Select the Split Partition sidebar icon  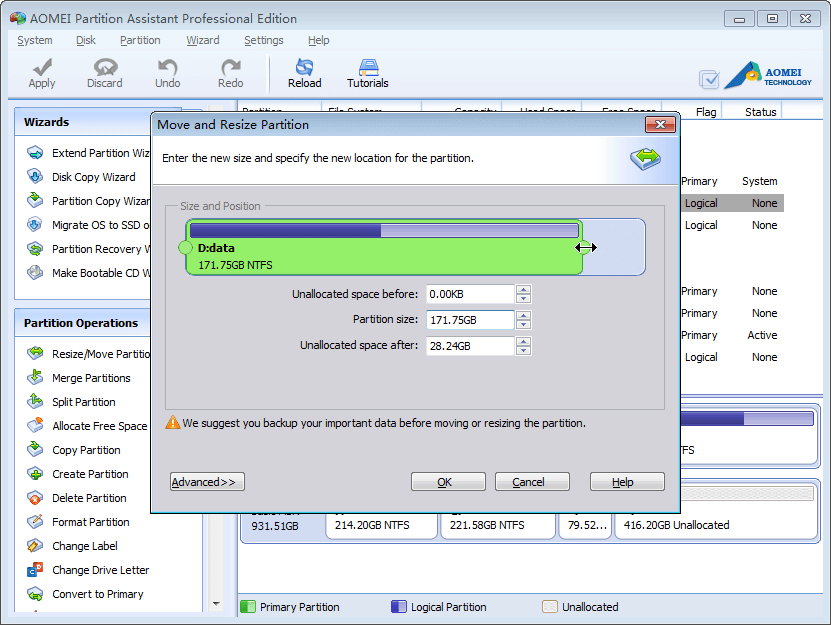pos(33,402)
